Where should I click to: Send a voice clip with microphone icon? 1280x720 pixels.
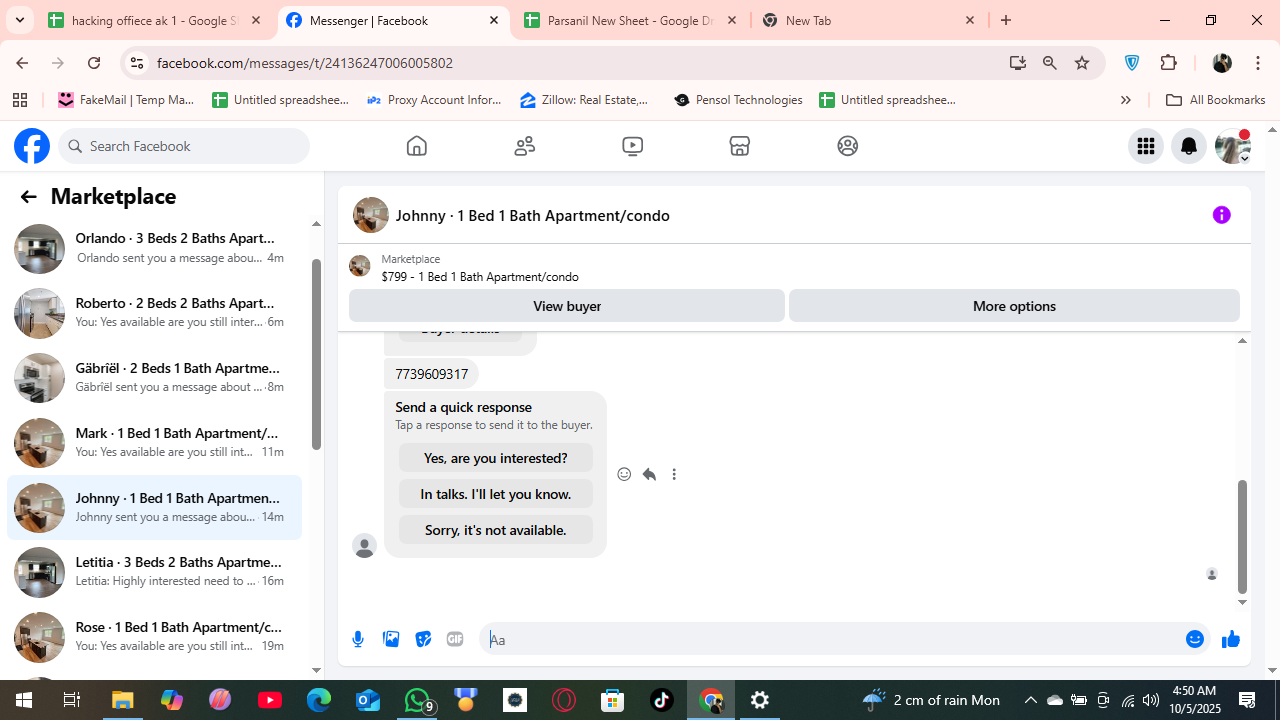pos(358,639)
